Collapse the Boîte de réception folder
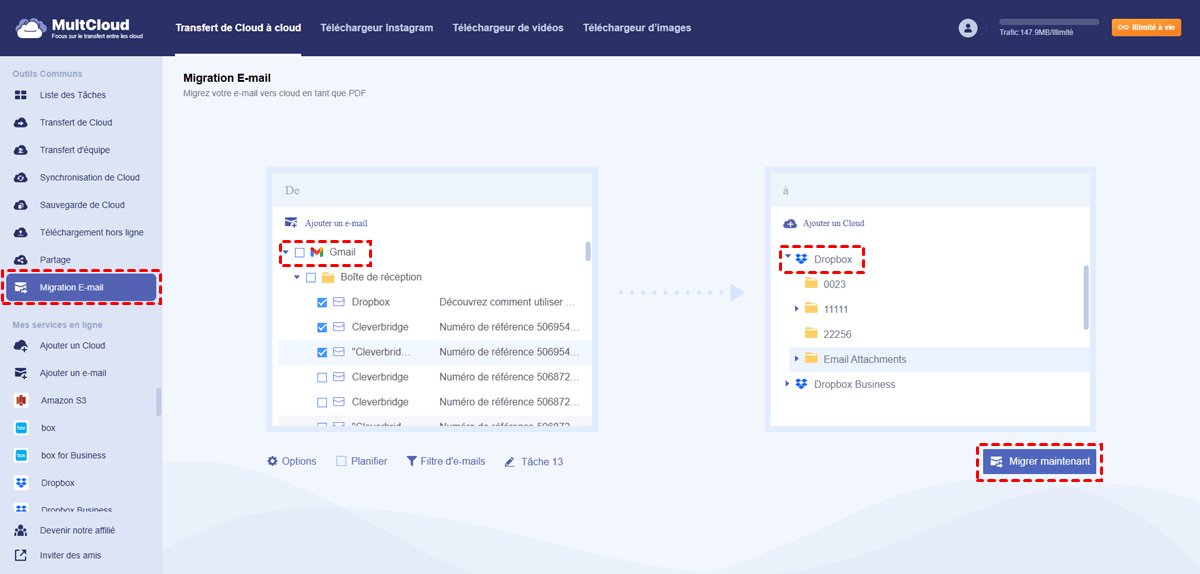The width and height of the screenshot is (1200, 574). [x=296, y=277]
